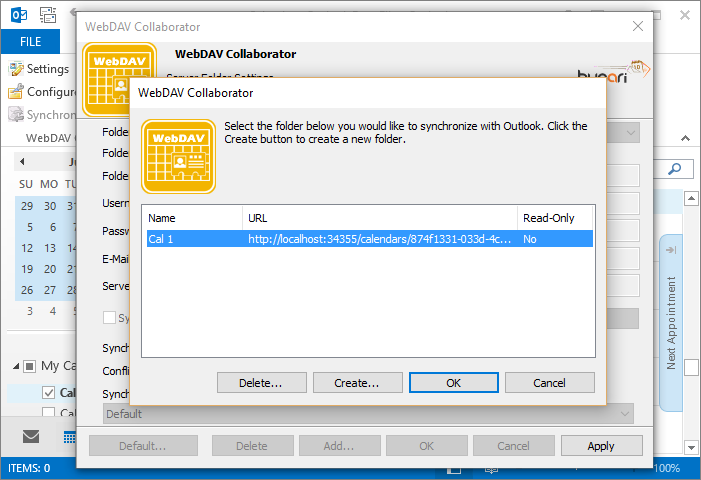Click Apply in WebDAV settings window
Viewport: 701px width, 480px height.
[x=601, y=446]
